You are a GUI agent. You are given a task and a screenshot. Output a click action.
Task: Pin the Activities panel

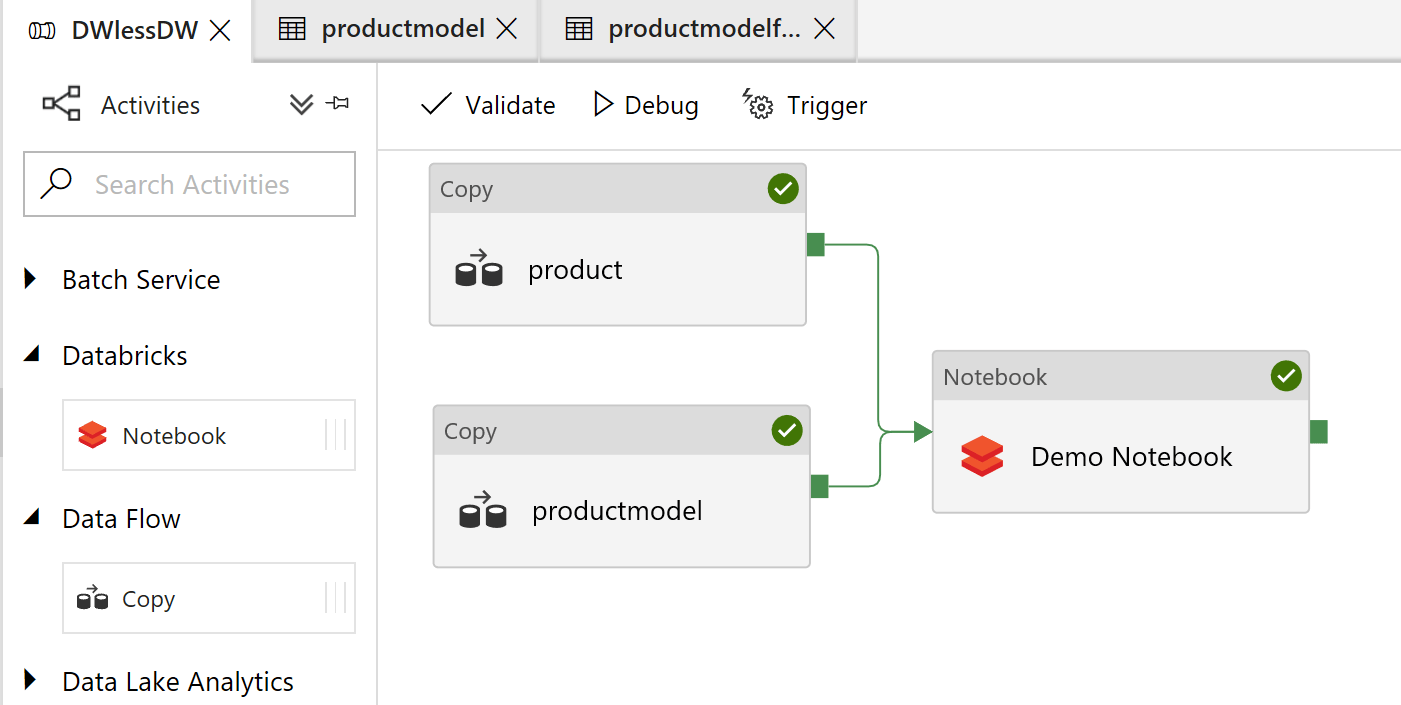click(338, 103)
